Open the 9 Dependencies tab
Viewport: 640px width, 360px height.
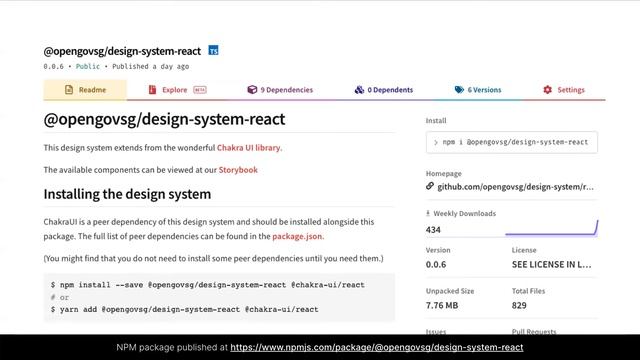[x=280, y=90]
